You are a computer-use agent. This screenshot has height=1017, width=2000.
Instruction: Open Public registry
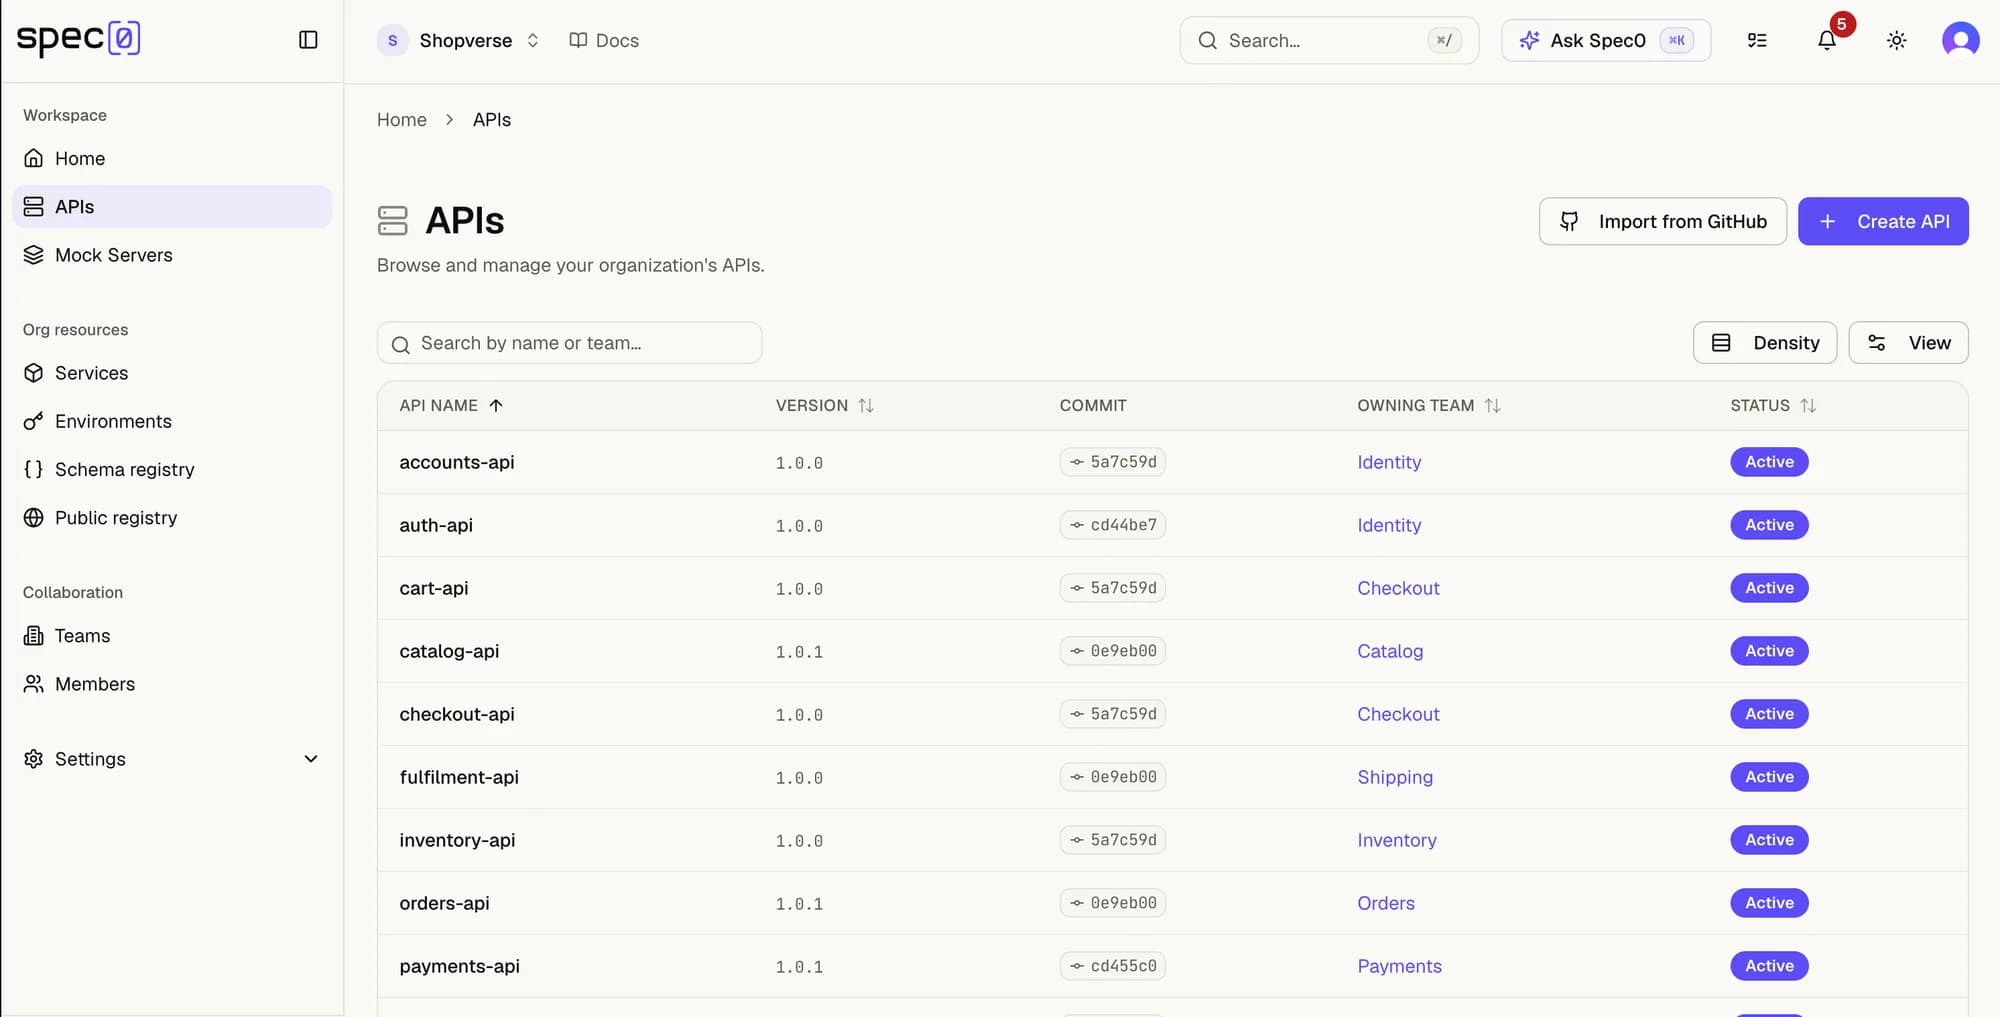(x=172, y=518)
